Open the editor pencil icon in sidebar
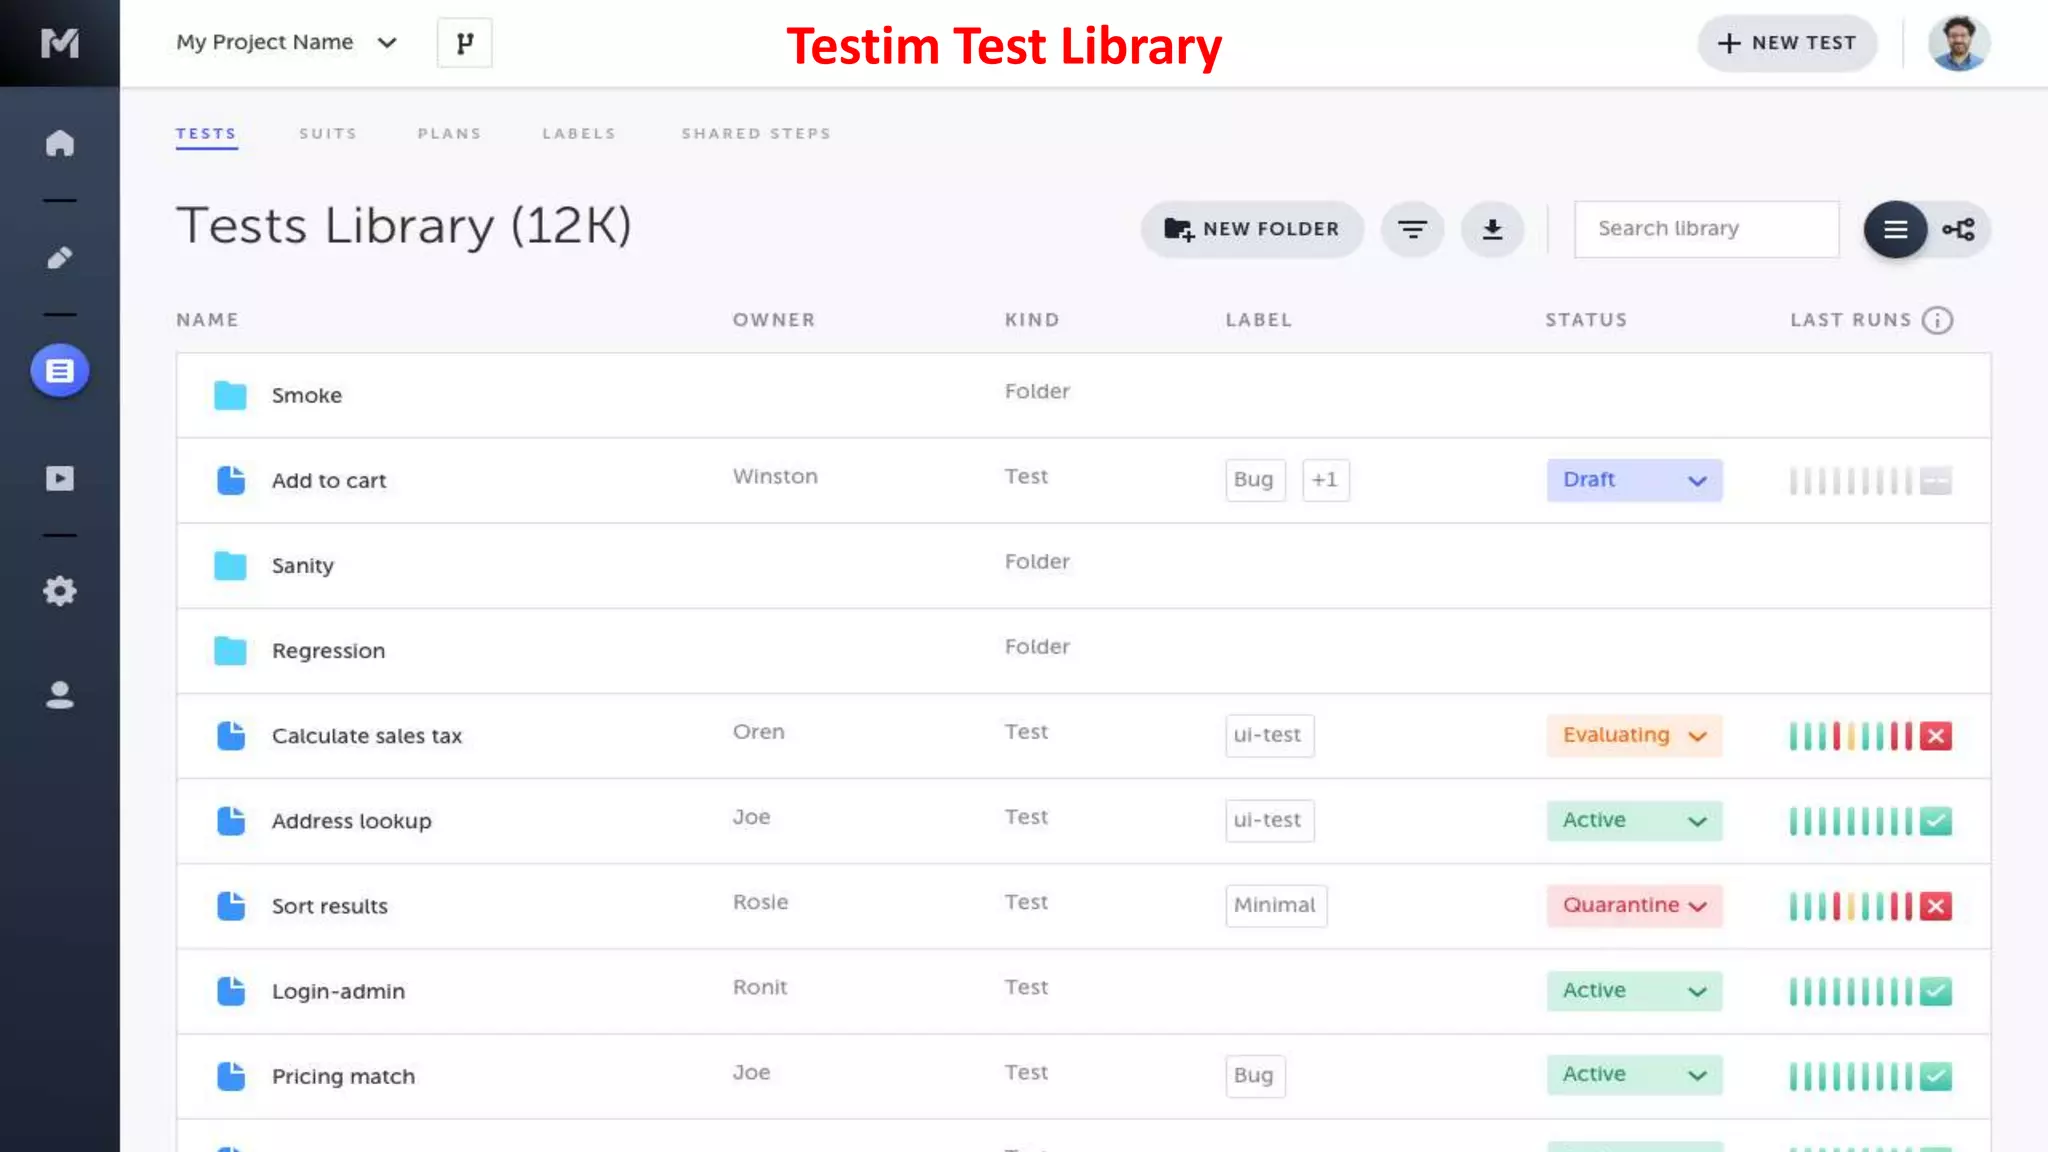This screenshot has width=2048, height=1152. [60, 258]
